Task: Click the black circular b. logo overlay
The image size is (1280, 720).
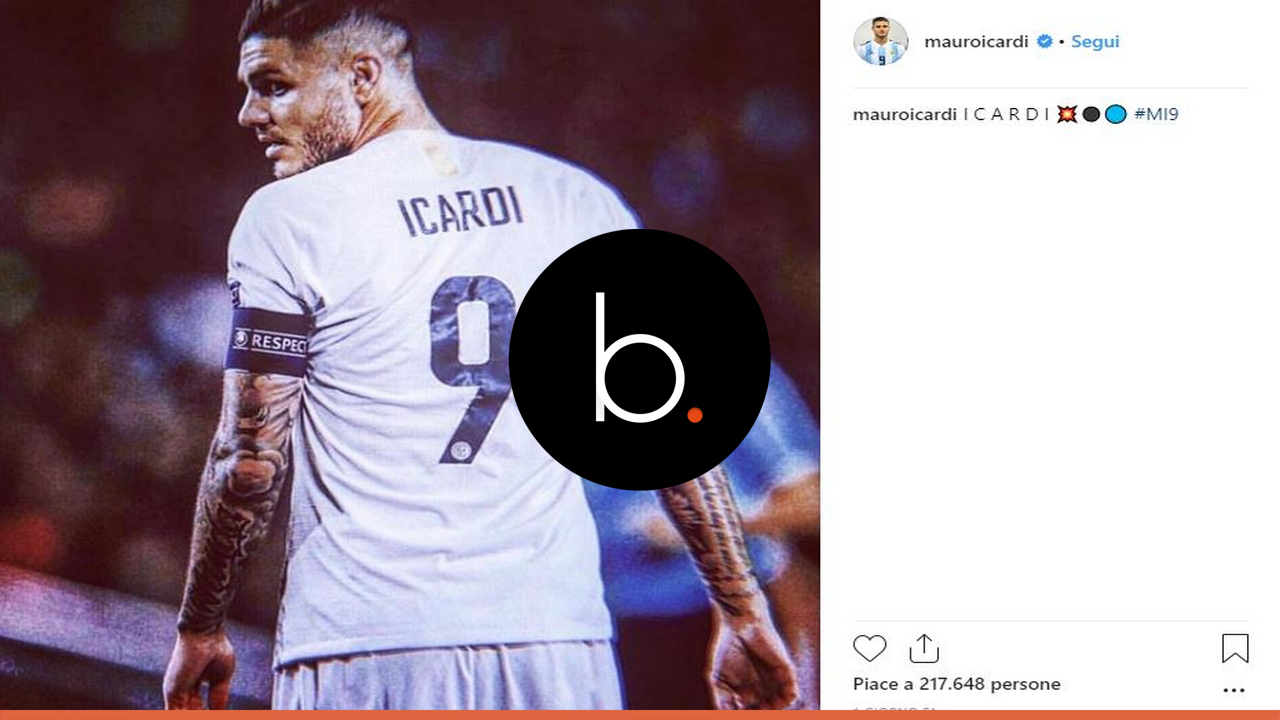Action: [x=640, y=360]
